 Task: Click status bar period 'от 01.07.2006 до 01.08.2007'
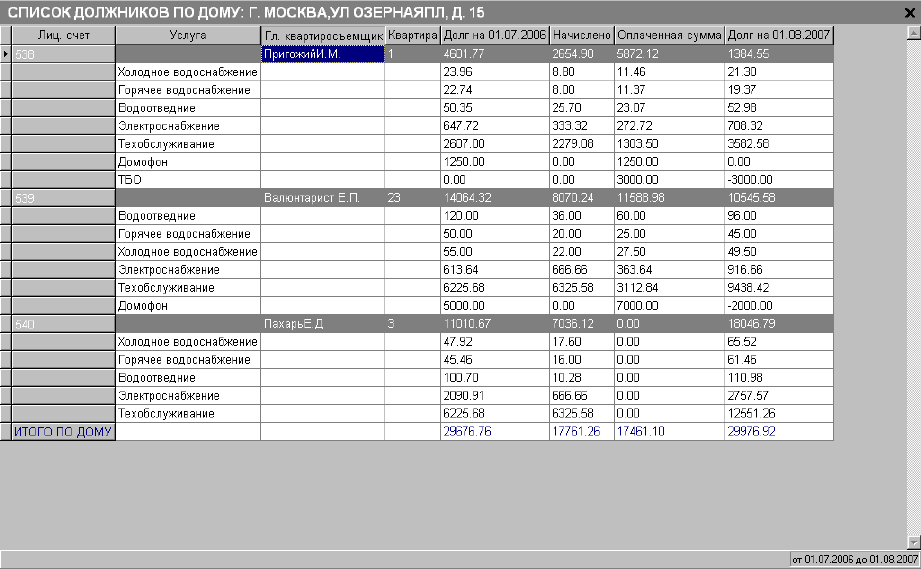pyautogui.click(x=855, y=559)
